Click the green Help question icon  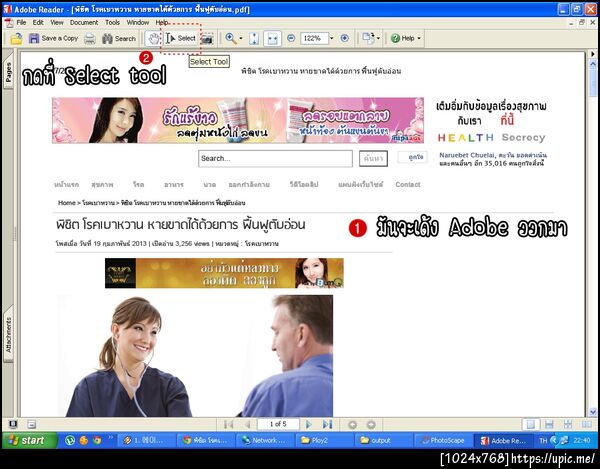[395, 38]
